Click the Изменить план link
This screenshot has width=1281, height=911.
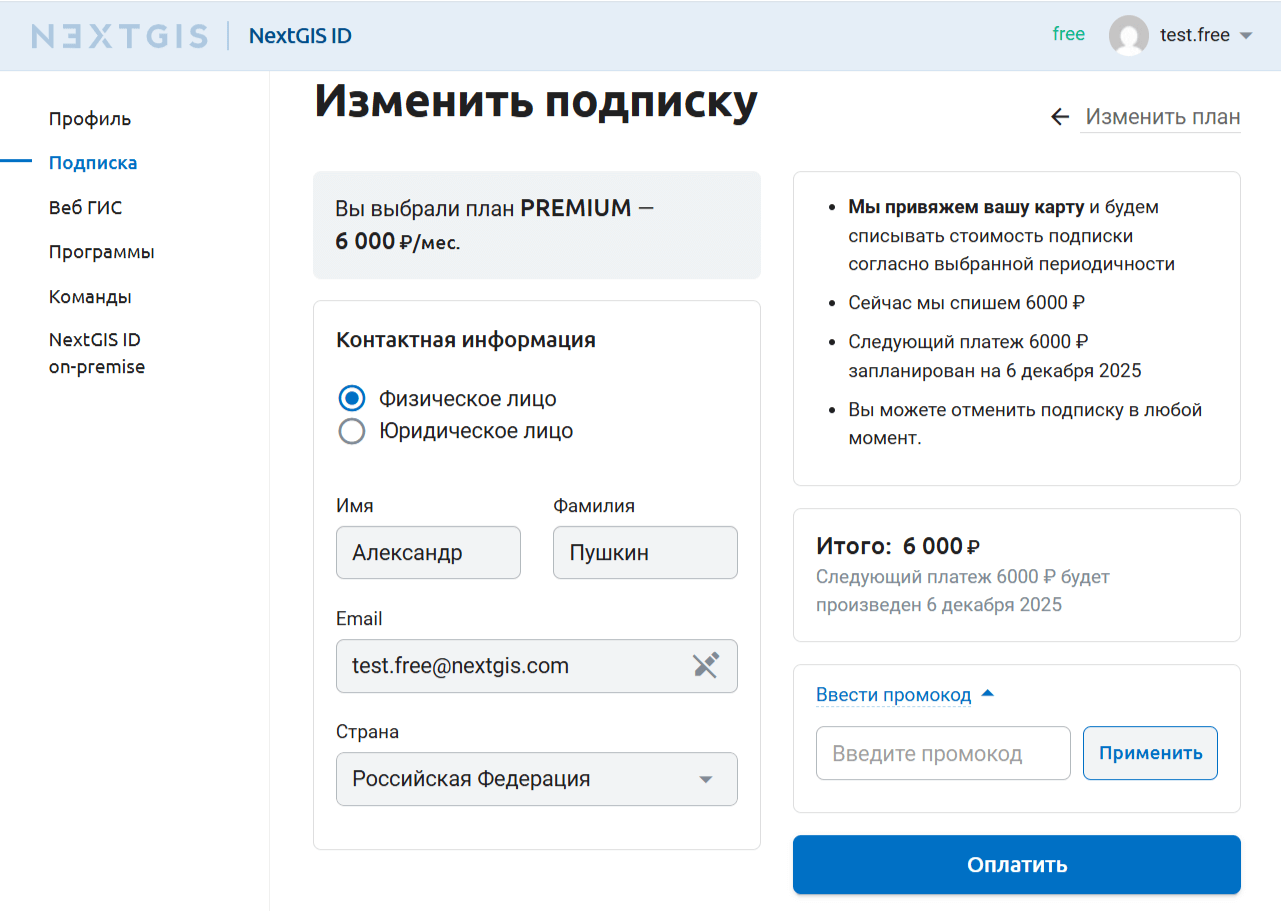pyautogui.click(x=1162, y=117)
